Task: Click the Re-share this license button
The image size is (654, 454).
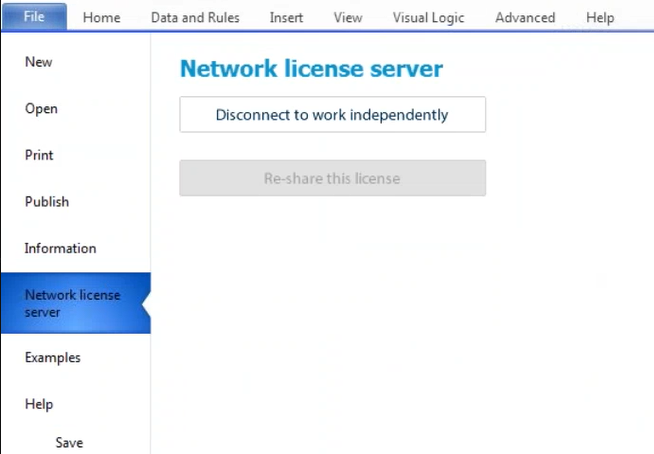Action: (x=332, y=179)
